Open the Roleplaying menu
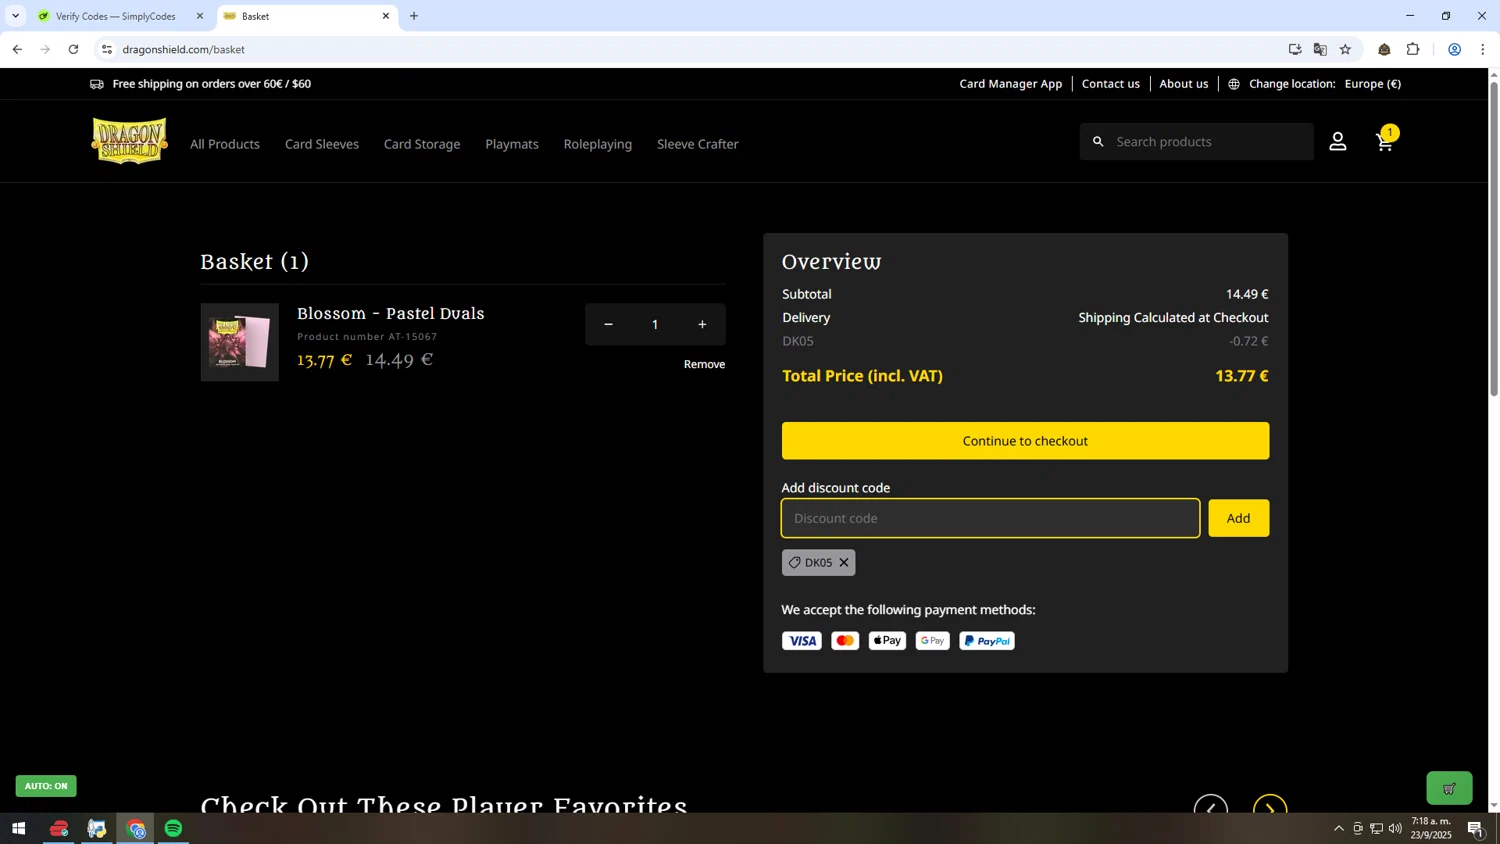The height and width of the screenshot is (844, 1500). pos(598,144)
